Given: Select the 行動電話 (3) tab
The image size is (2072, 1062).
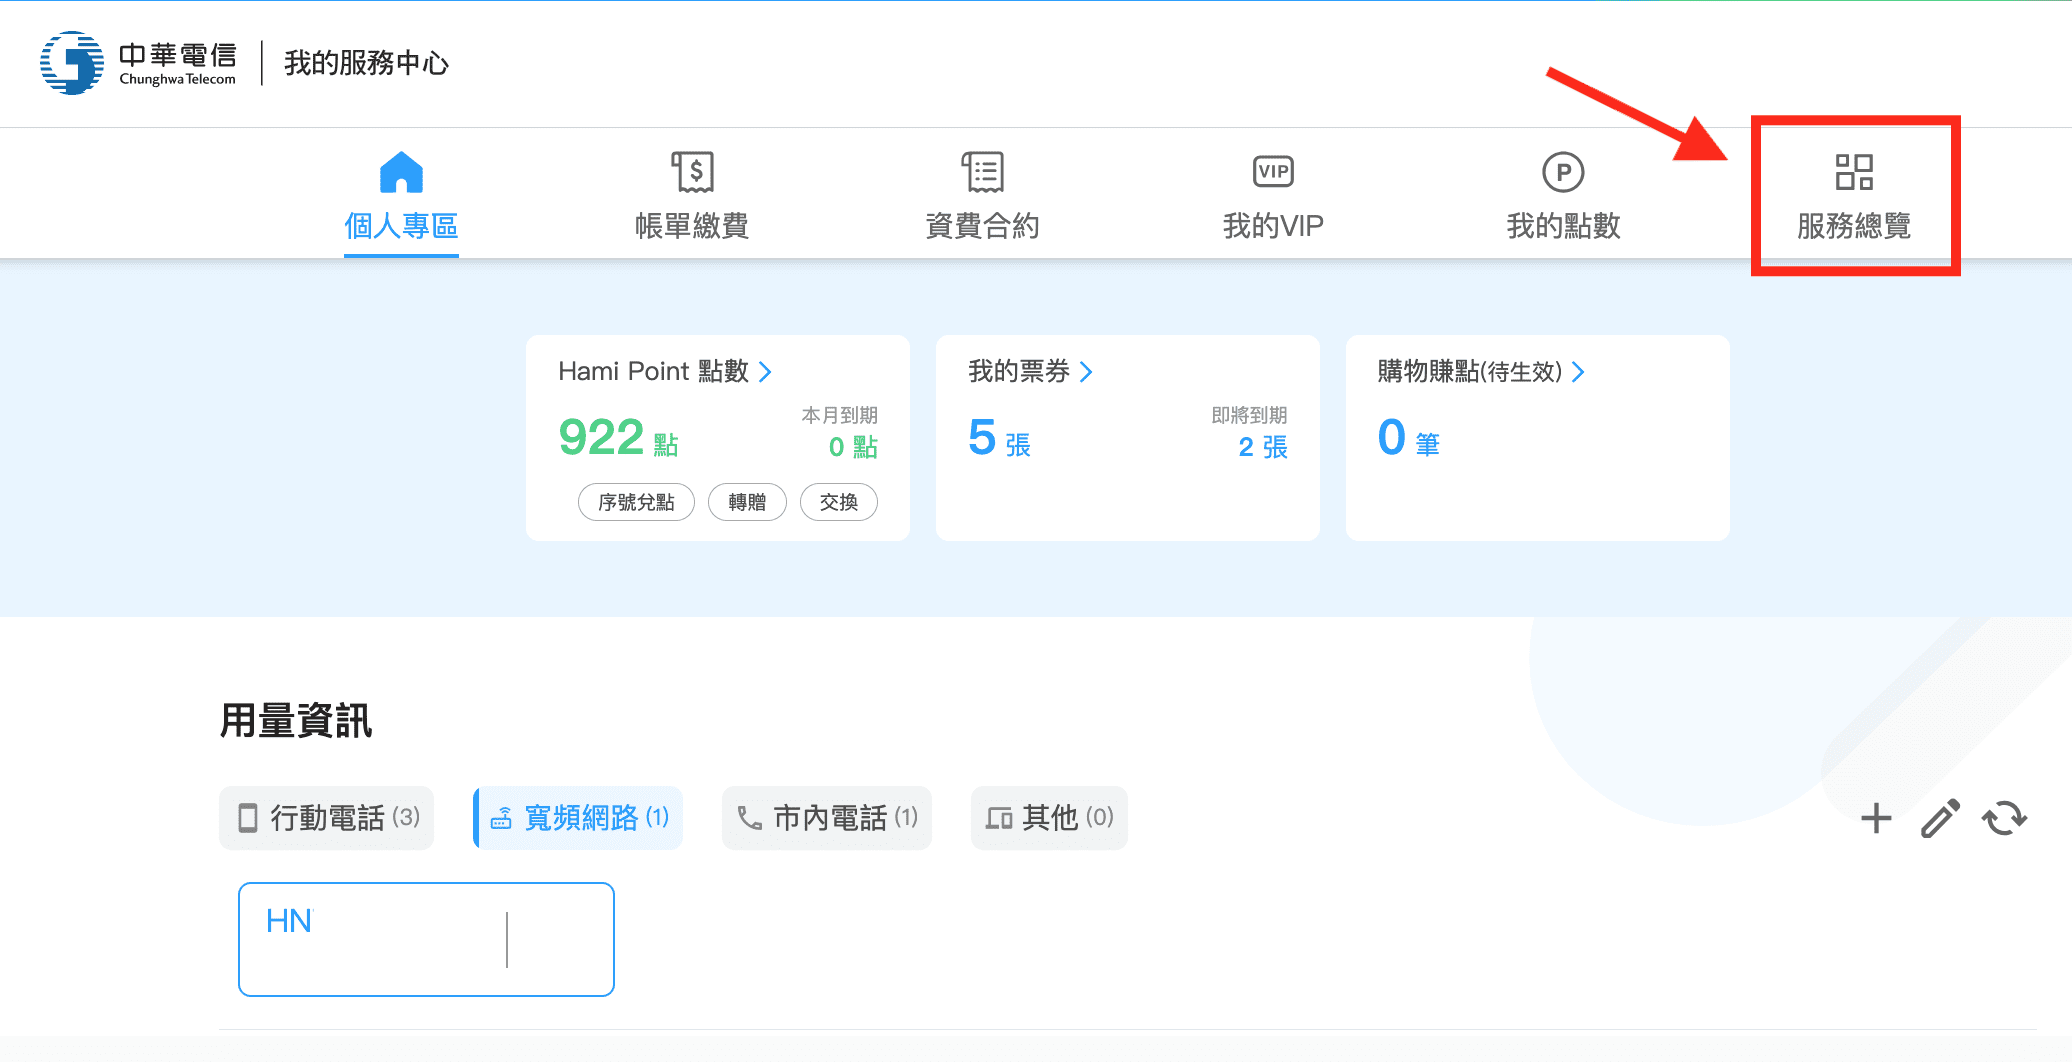Looking at the screenshot, I should point(327,818).
